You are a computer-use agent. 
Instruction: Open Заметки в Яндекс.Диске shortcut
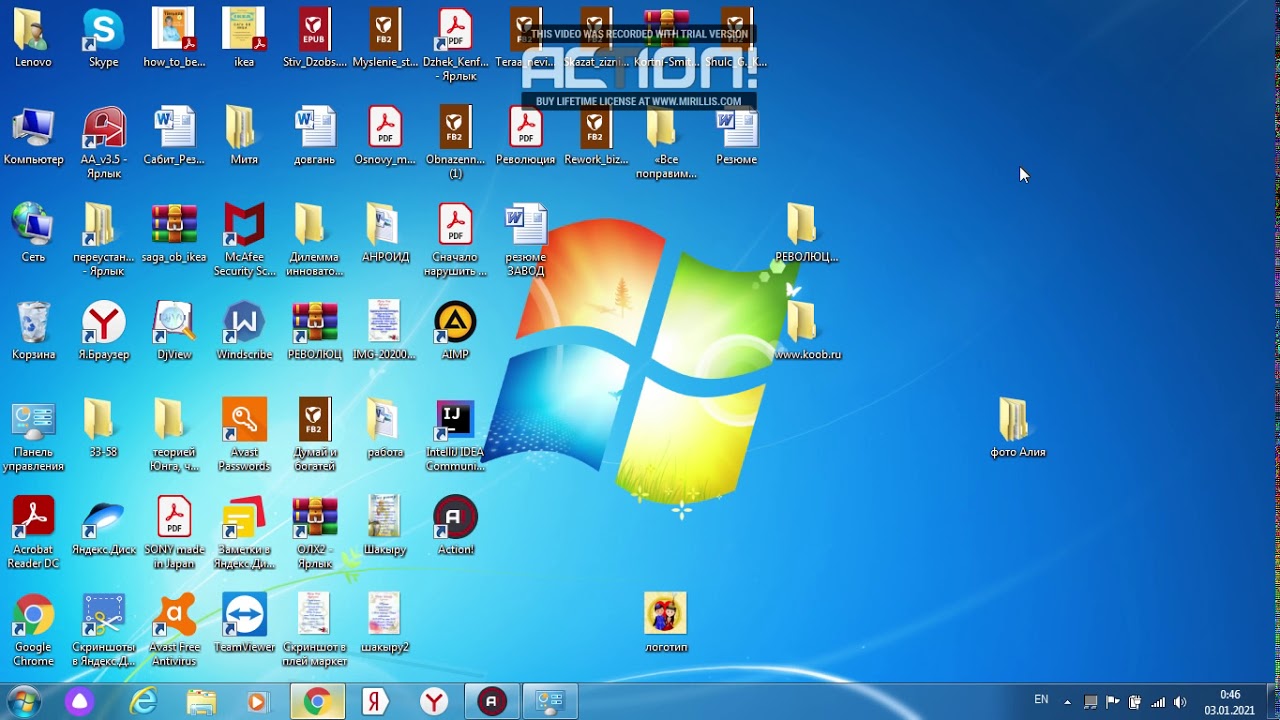tap(244, 532)
